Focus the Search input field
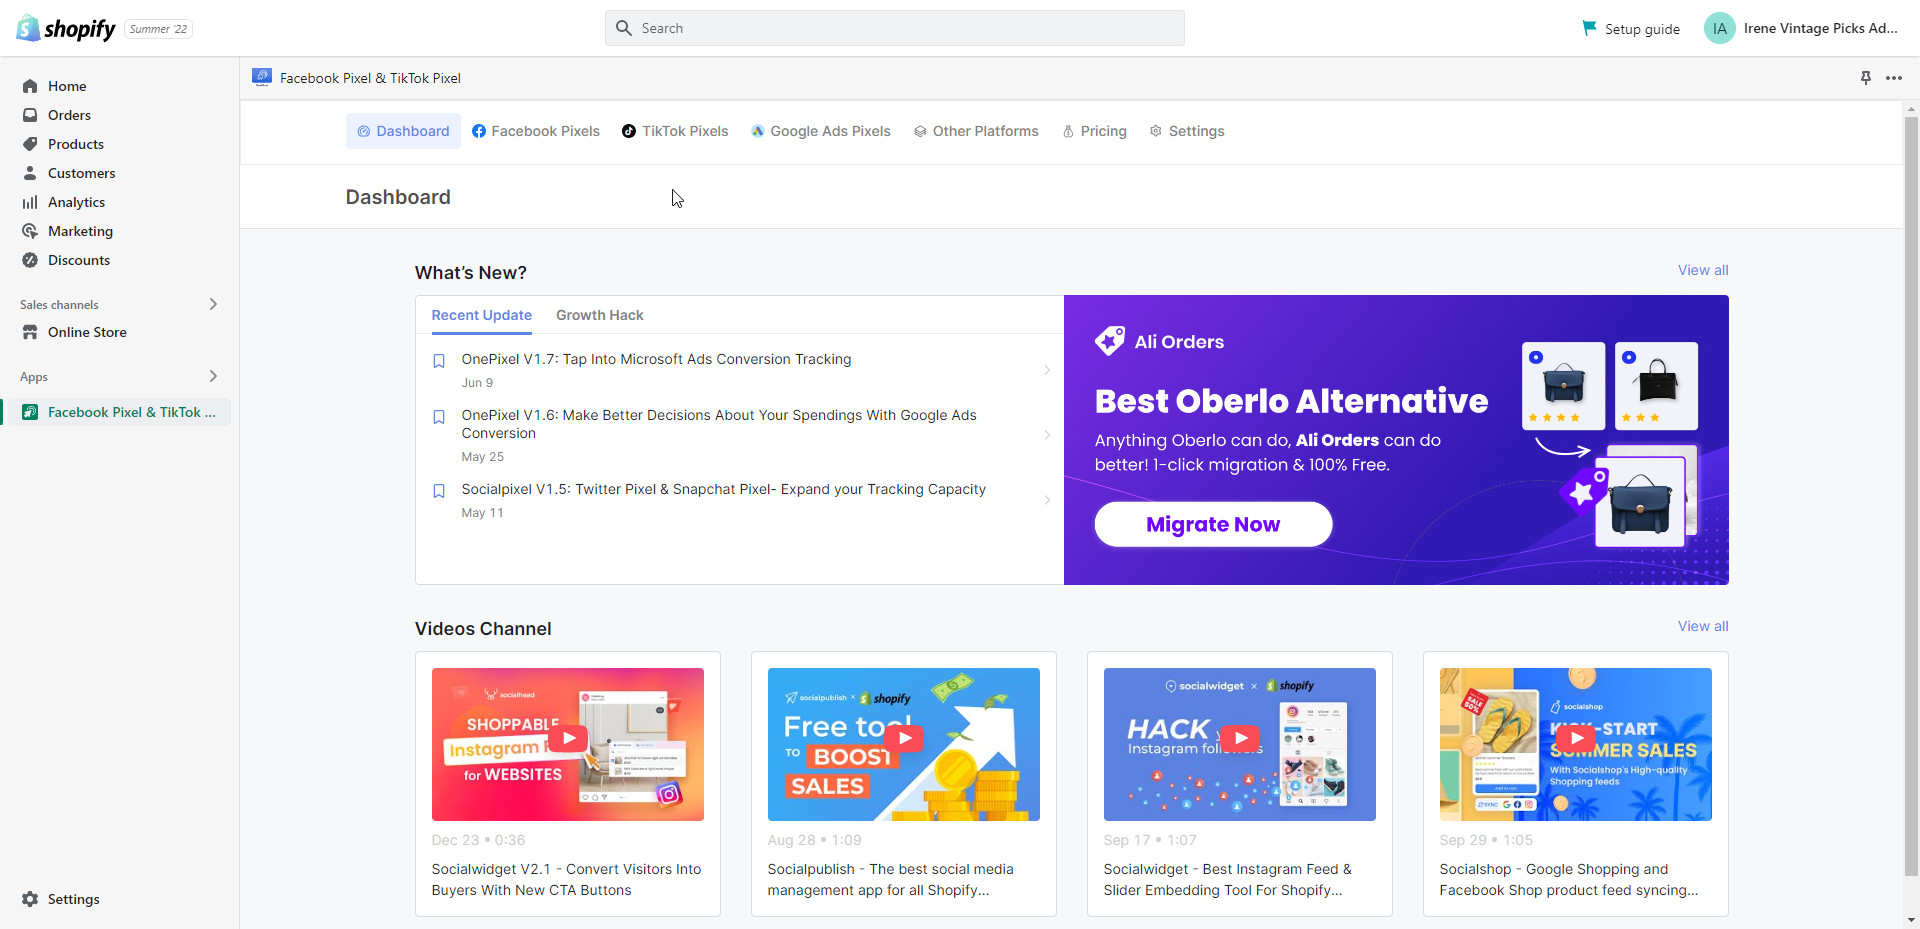The height and width of the screenshot is (929, 1920). [895, 28]
